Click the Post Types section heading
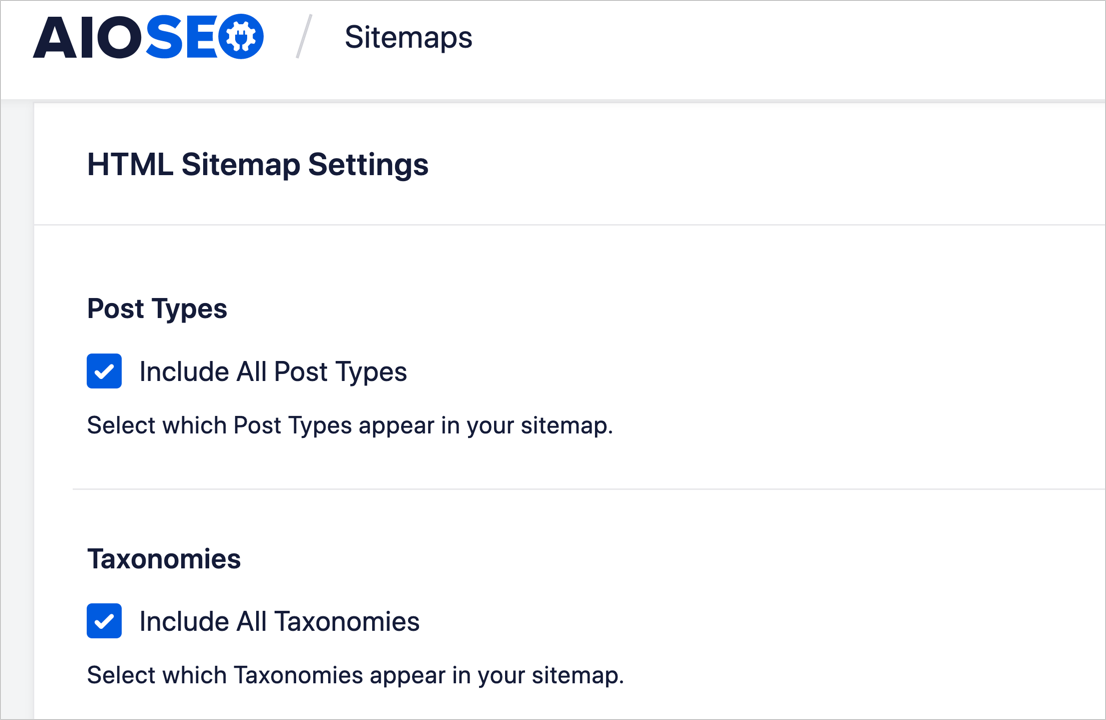The image size is (1106, 720). (x=157, y=309)
